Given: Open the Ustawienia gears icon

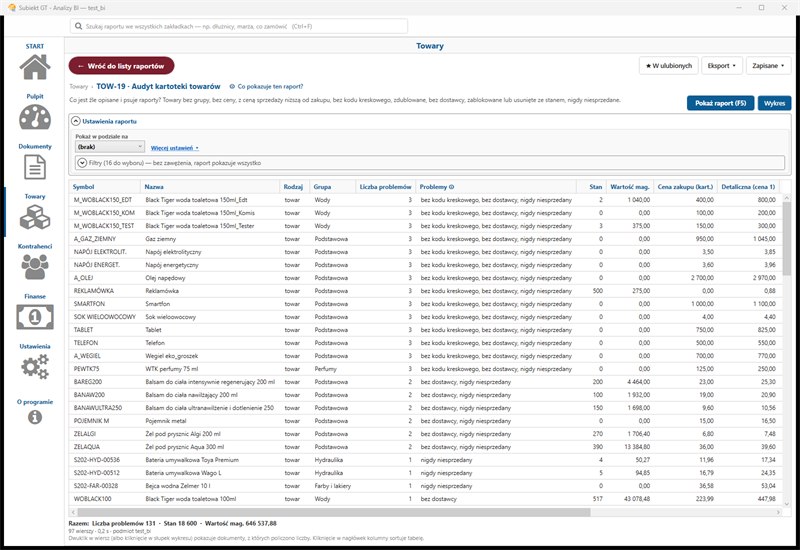Looking at the screenshot, I should pyautogui.click(x=35, y=367).
